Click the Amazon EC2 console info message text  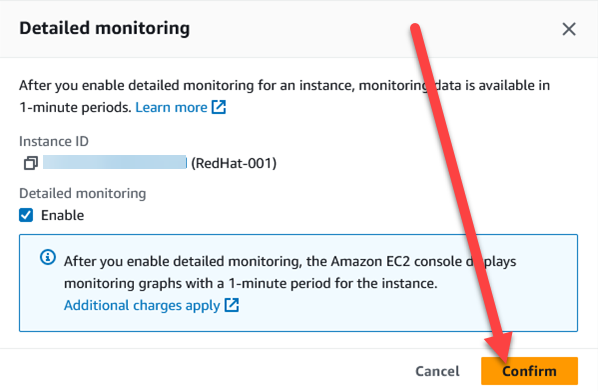(x=290, y=272)
